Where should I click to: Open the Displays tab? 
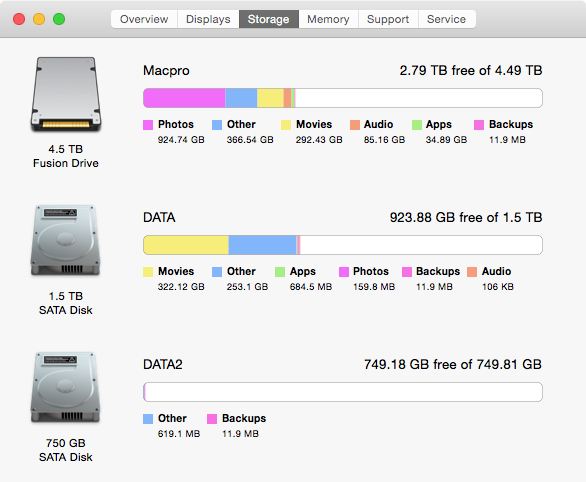[208, 19]
